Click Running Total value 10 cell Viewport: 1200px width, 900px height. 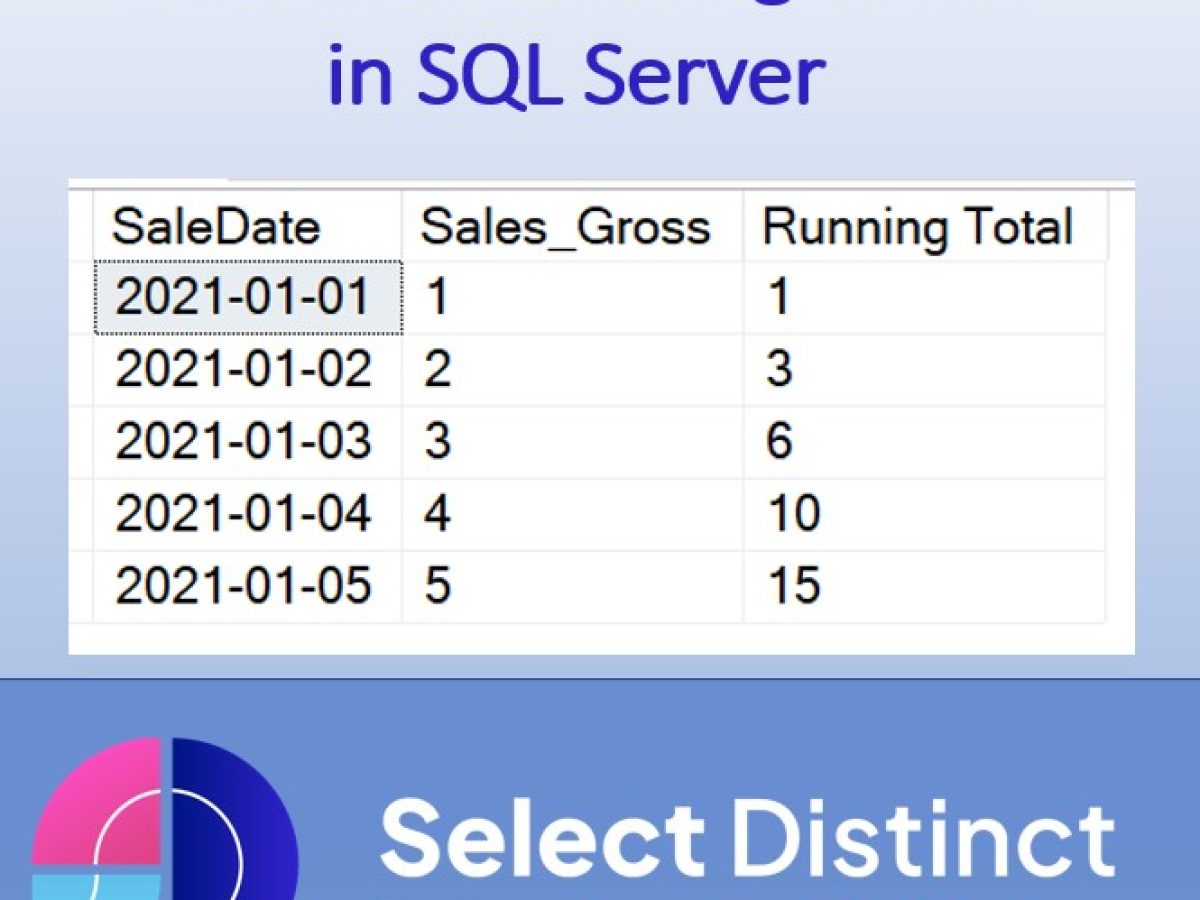pos(925,514)
